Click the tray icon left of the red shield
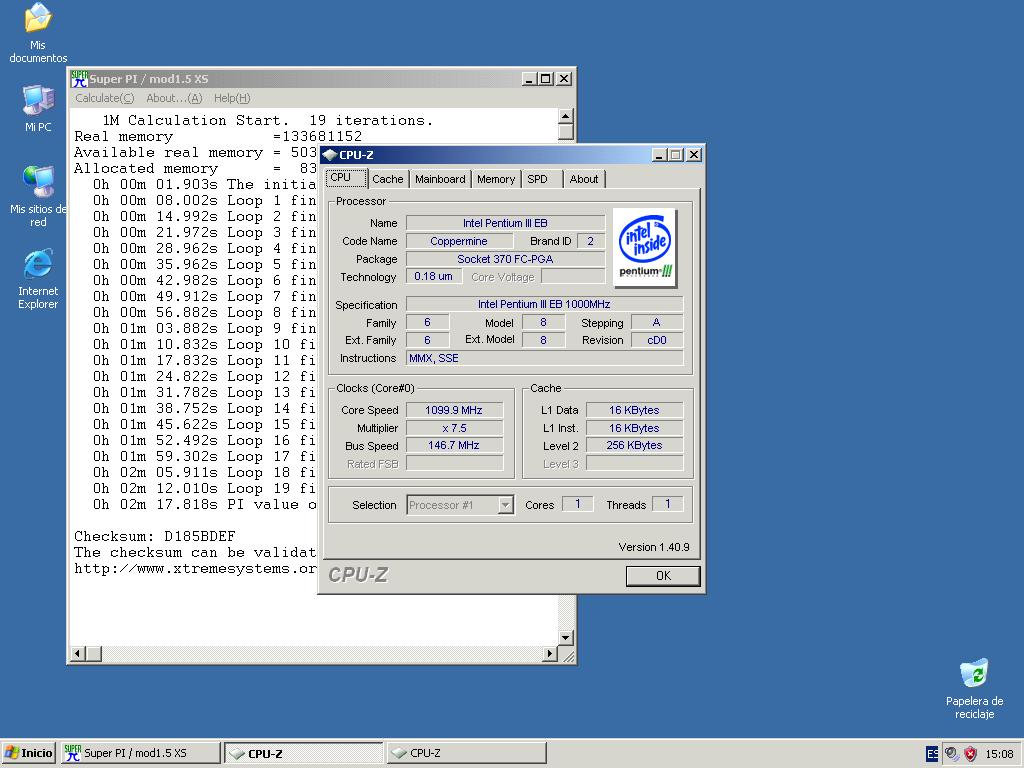This screenshot has height=768, width=1024. click(952, 754)
